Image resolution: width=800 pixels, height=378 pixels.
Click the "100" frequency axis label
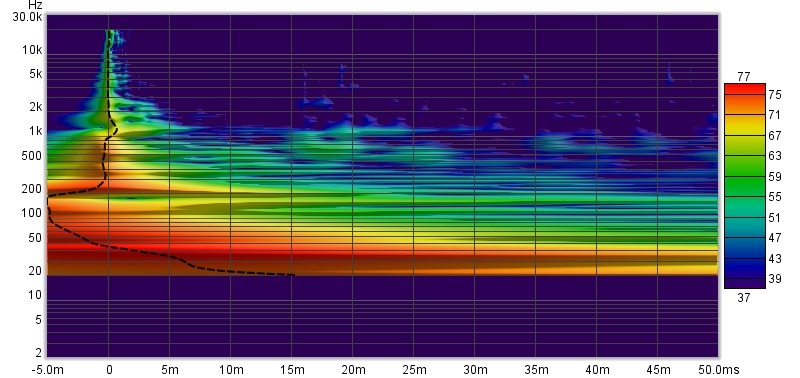pos(33,212)
